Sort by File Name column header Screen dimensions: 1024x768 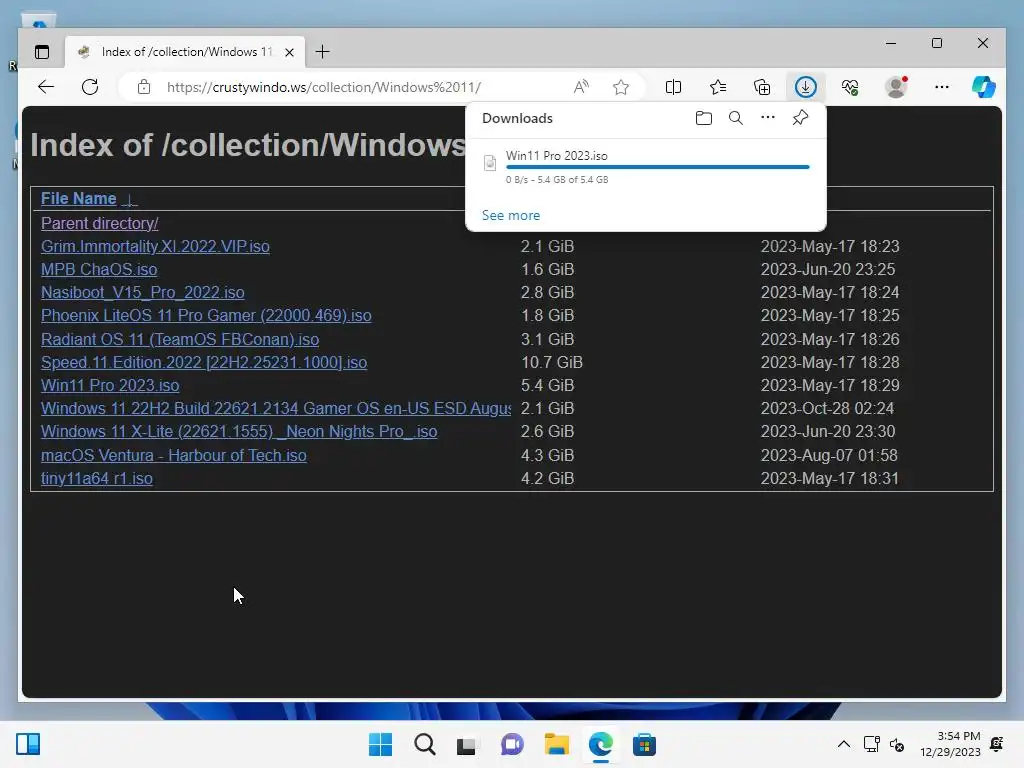point(78,199)
